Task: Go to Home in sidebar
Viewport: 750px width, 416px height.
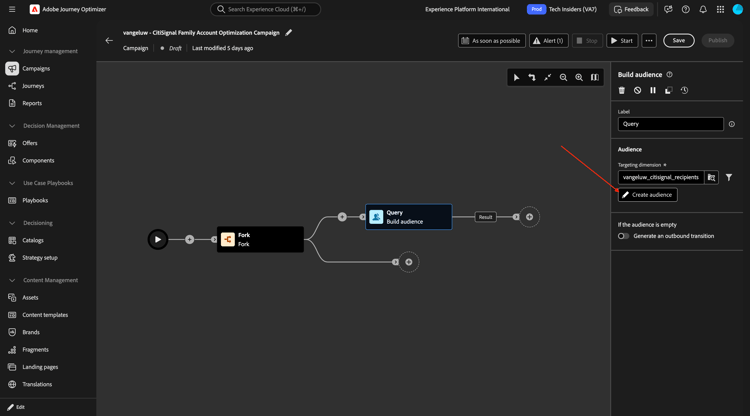Action: coord(30,30)
